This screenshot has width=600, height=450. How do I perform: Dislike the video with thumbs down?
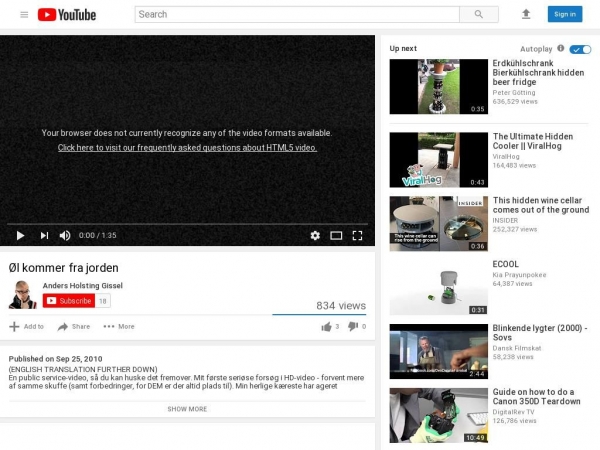353,326
